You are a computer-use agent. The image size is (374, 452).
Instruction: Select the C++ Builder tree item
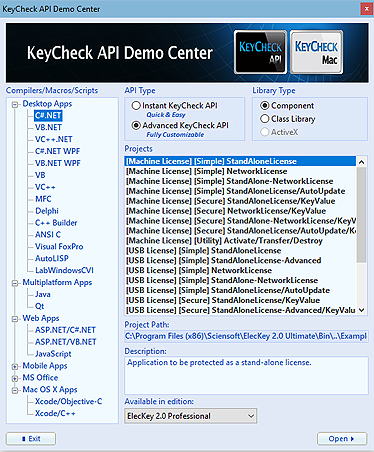click(56, 223)
